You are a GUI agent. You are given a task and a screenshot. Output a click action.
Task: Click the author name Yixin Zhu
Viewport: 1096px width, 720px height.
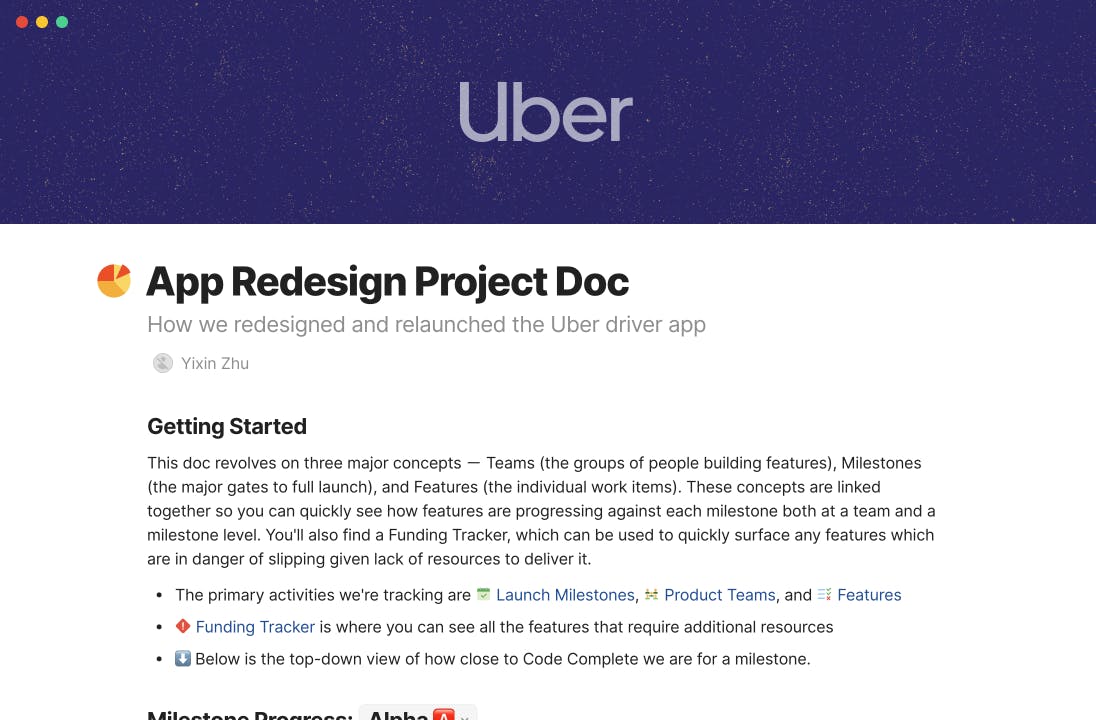tap(215, 363)
